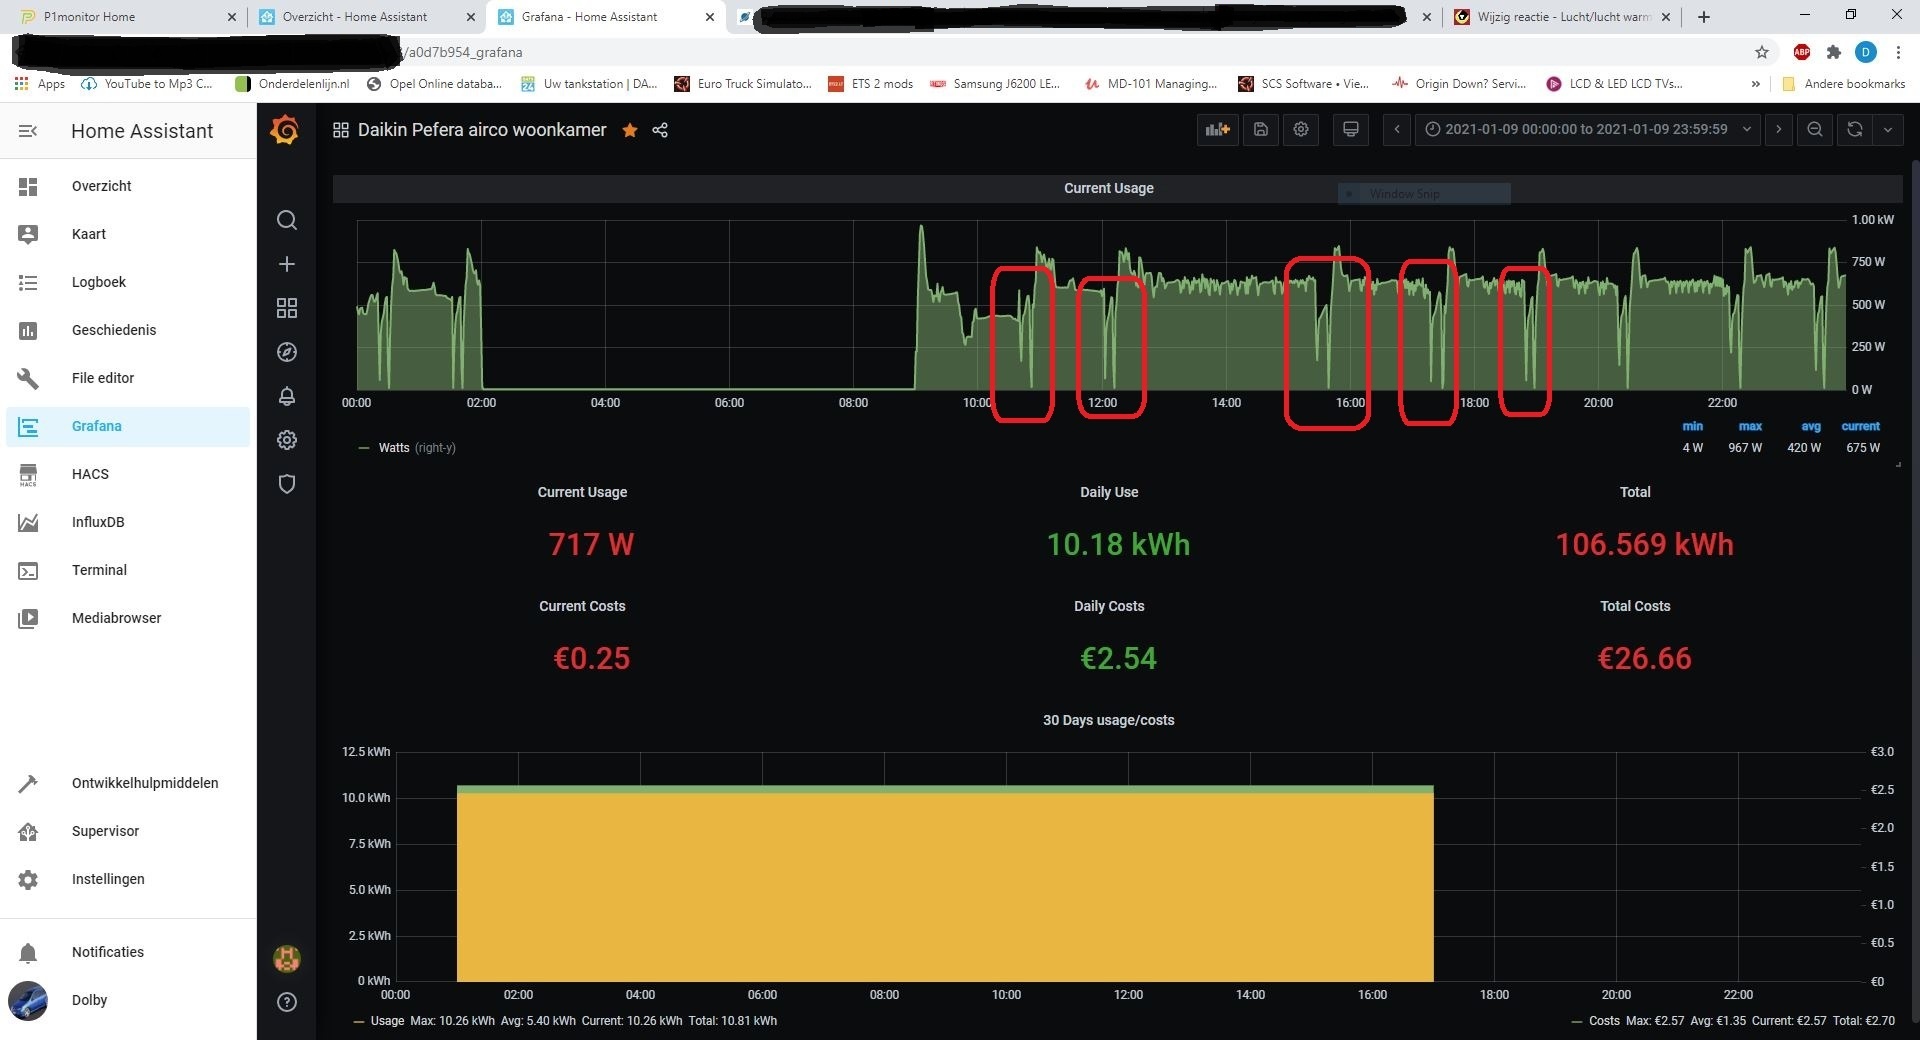Open Apps shortcut in bookmarks bar

(40, 84)
